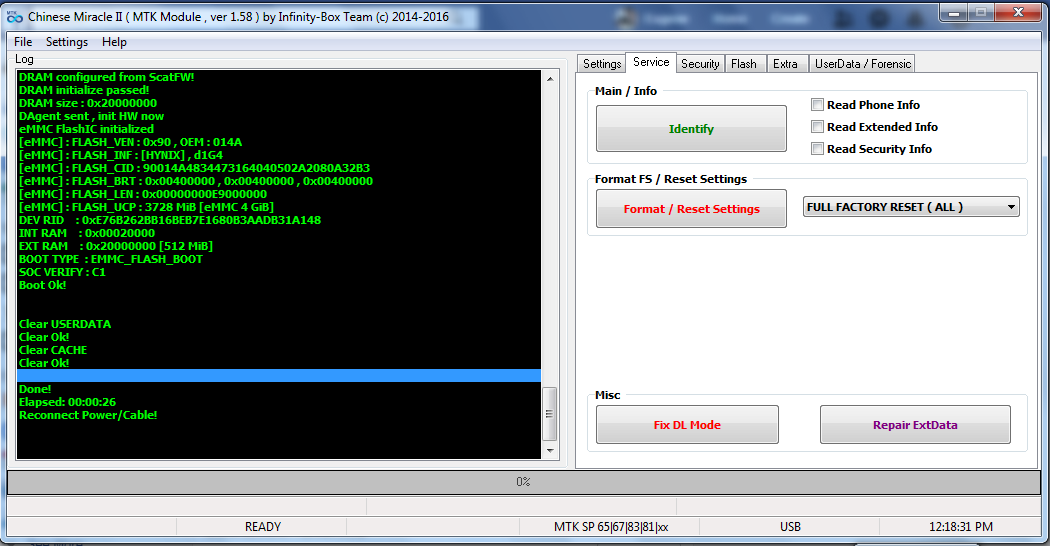Minimize the Chinese Miracle II window
Image resolution: width=1050 pixels, height=546 pixels.
[x=954, y=13]
